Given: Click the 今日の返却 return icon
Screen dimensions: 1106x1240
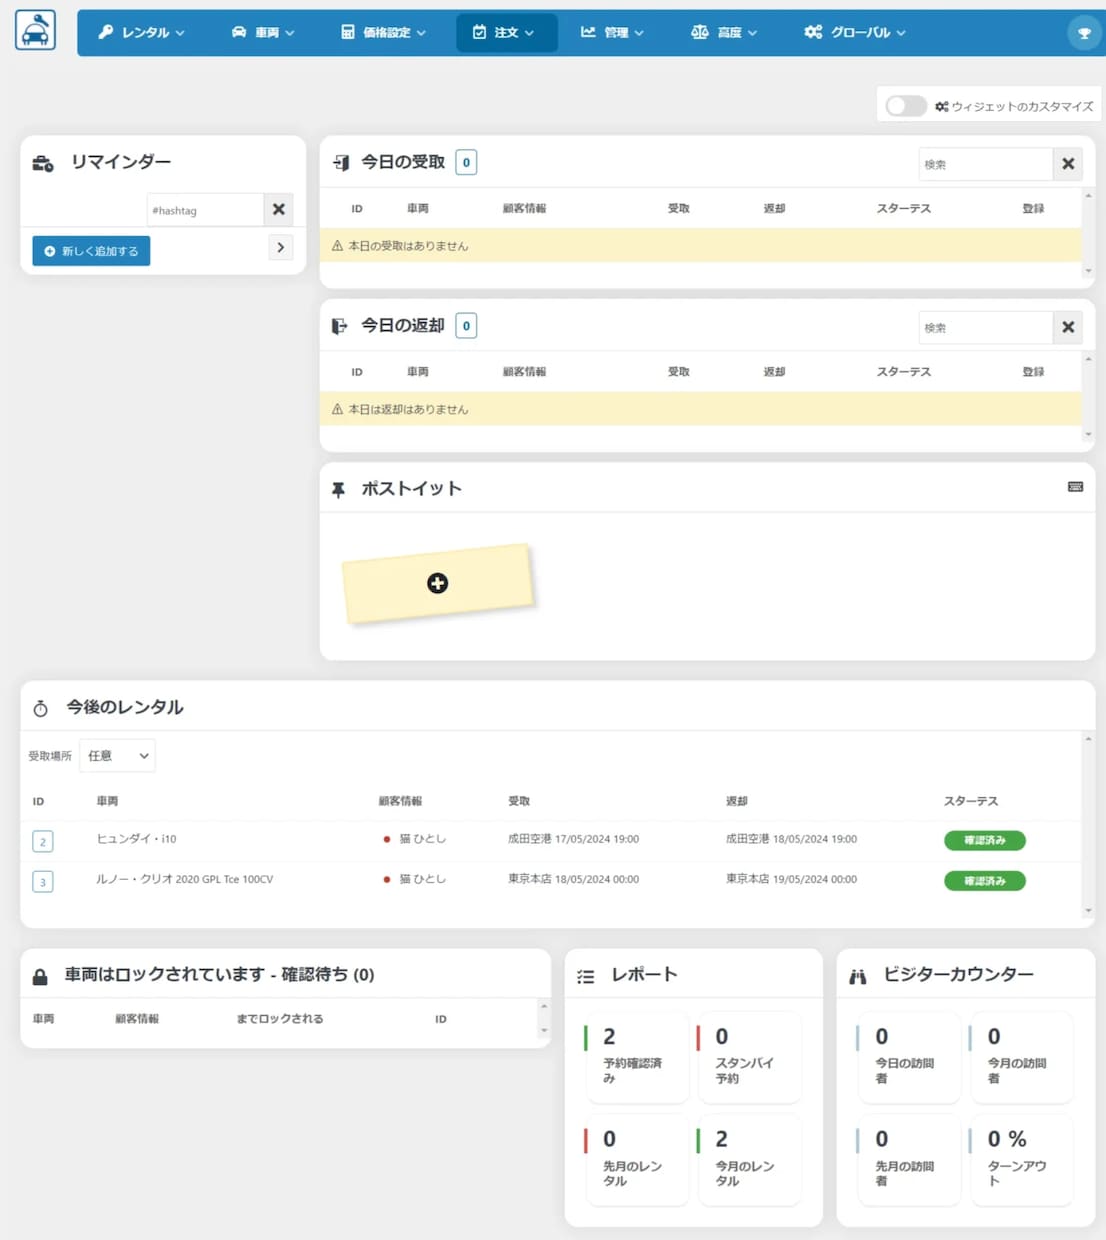Looking at the screenshot, I should (340, 326).
